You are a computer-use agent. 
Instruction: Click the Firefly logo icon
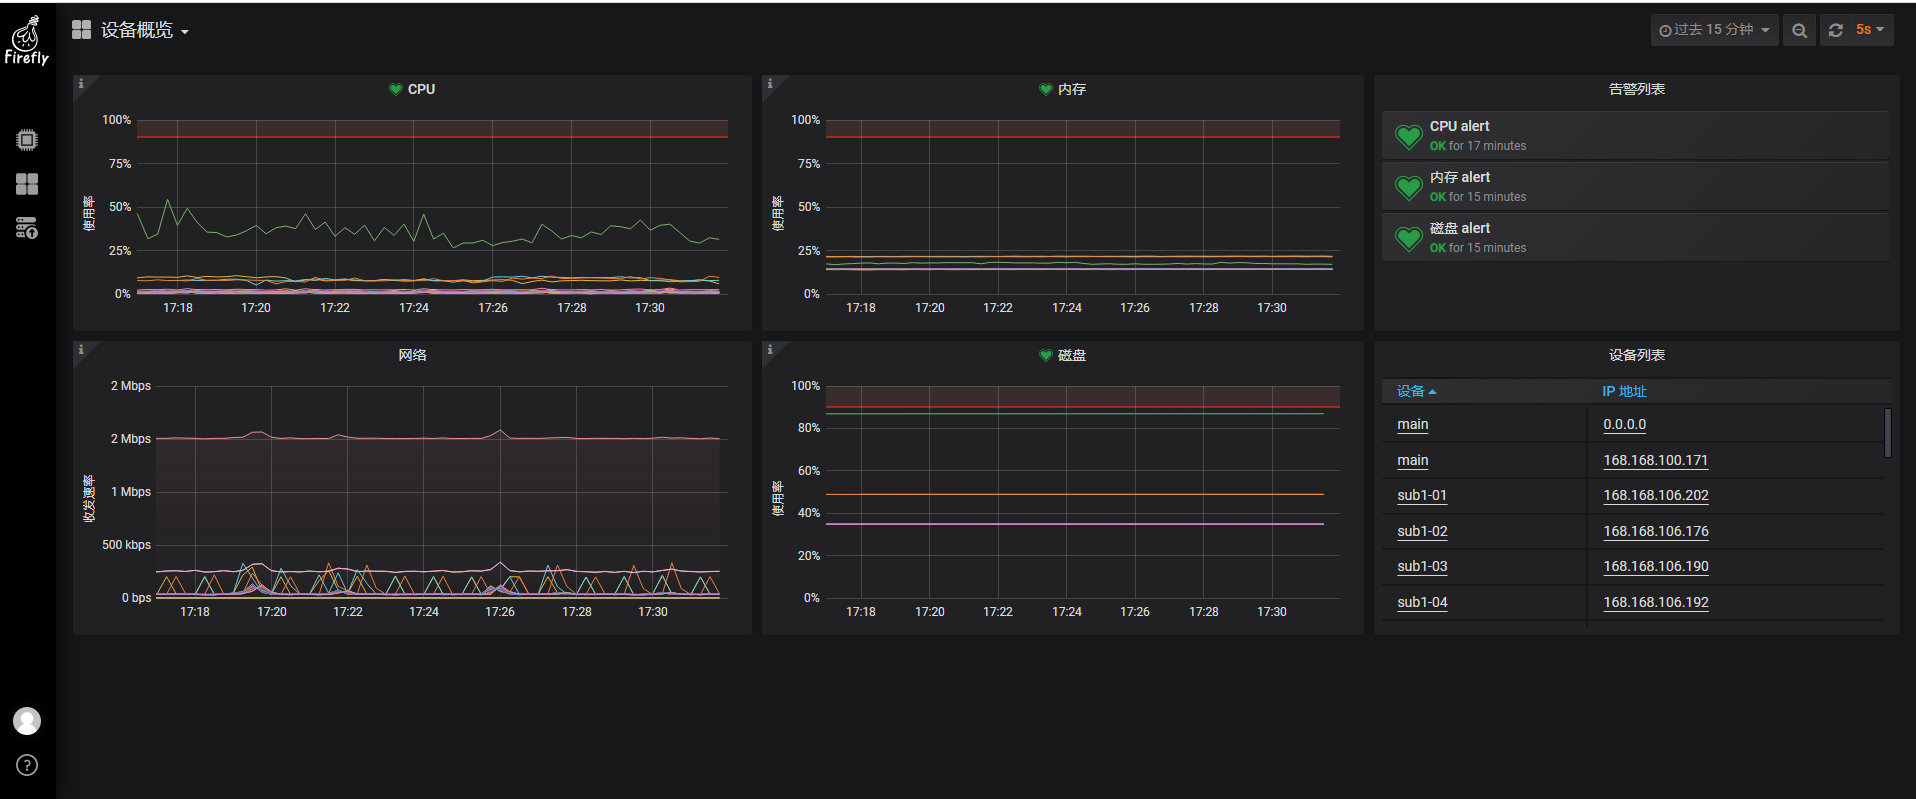coord(26,40)
